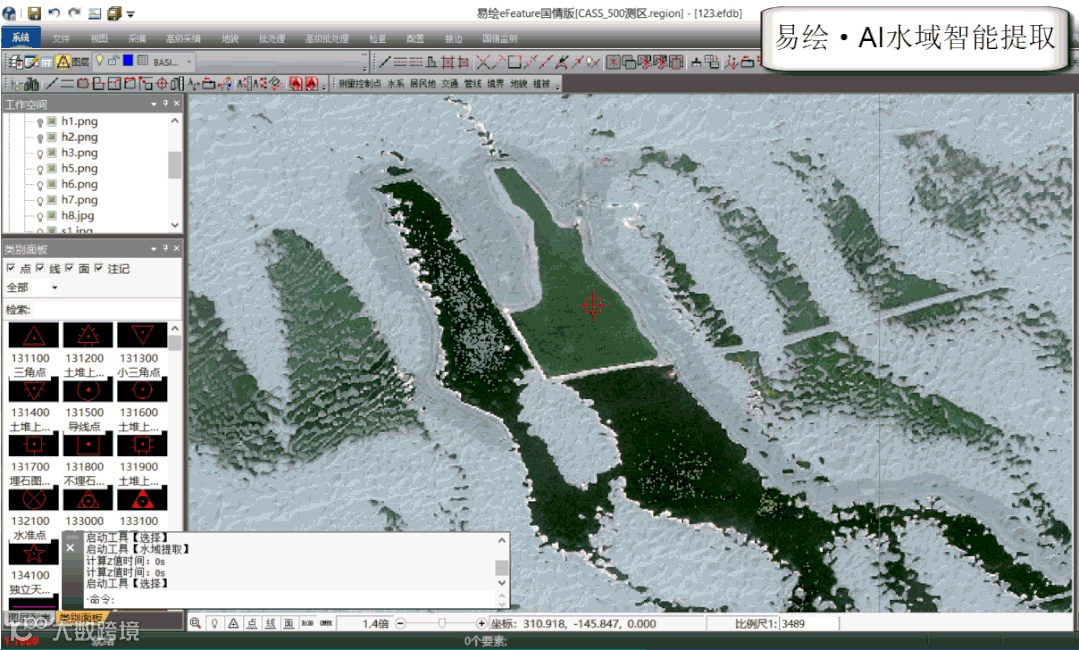Toggle visibility bulb for h6.png
This screenshot has width=1079, height=650.
tap(40, 185)
